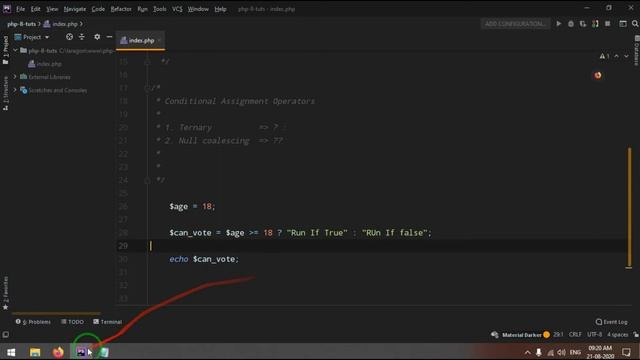Screen dimensions: 640x360
Task: Open File Explorer from the taskbar
Action: [x=35, y=352]
